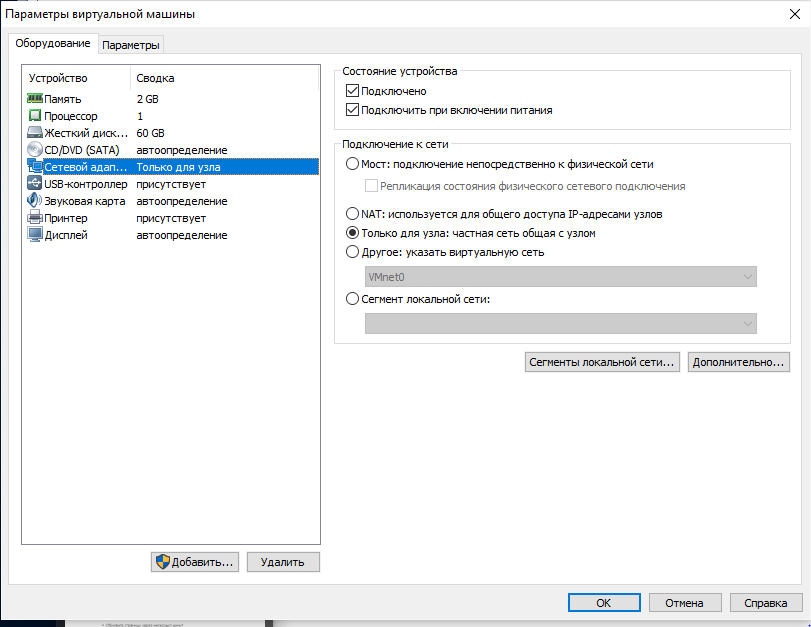Viewport: 811px width, 627px height.
Task: Click the USB-контроллер icon
Action: click(35, 184)
